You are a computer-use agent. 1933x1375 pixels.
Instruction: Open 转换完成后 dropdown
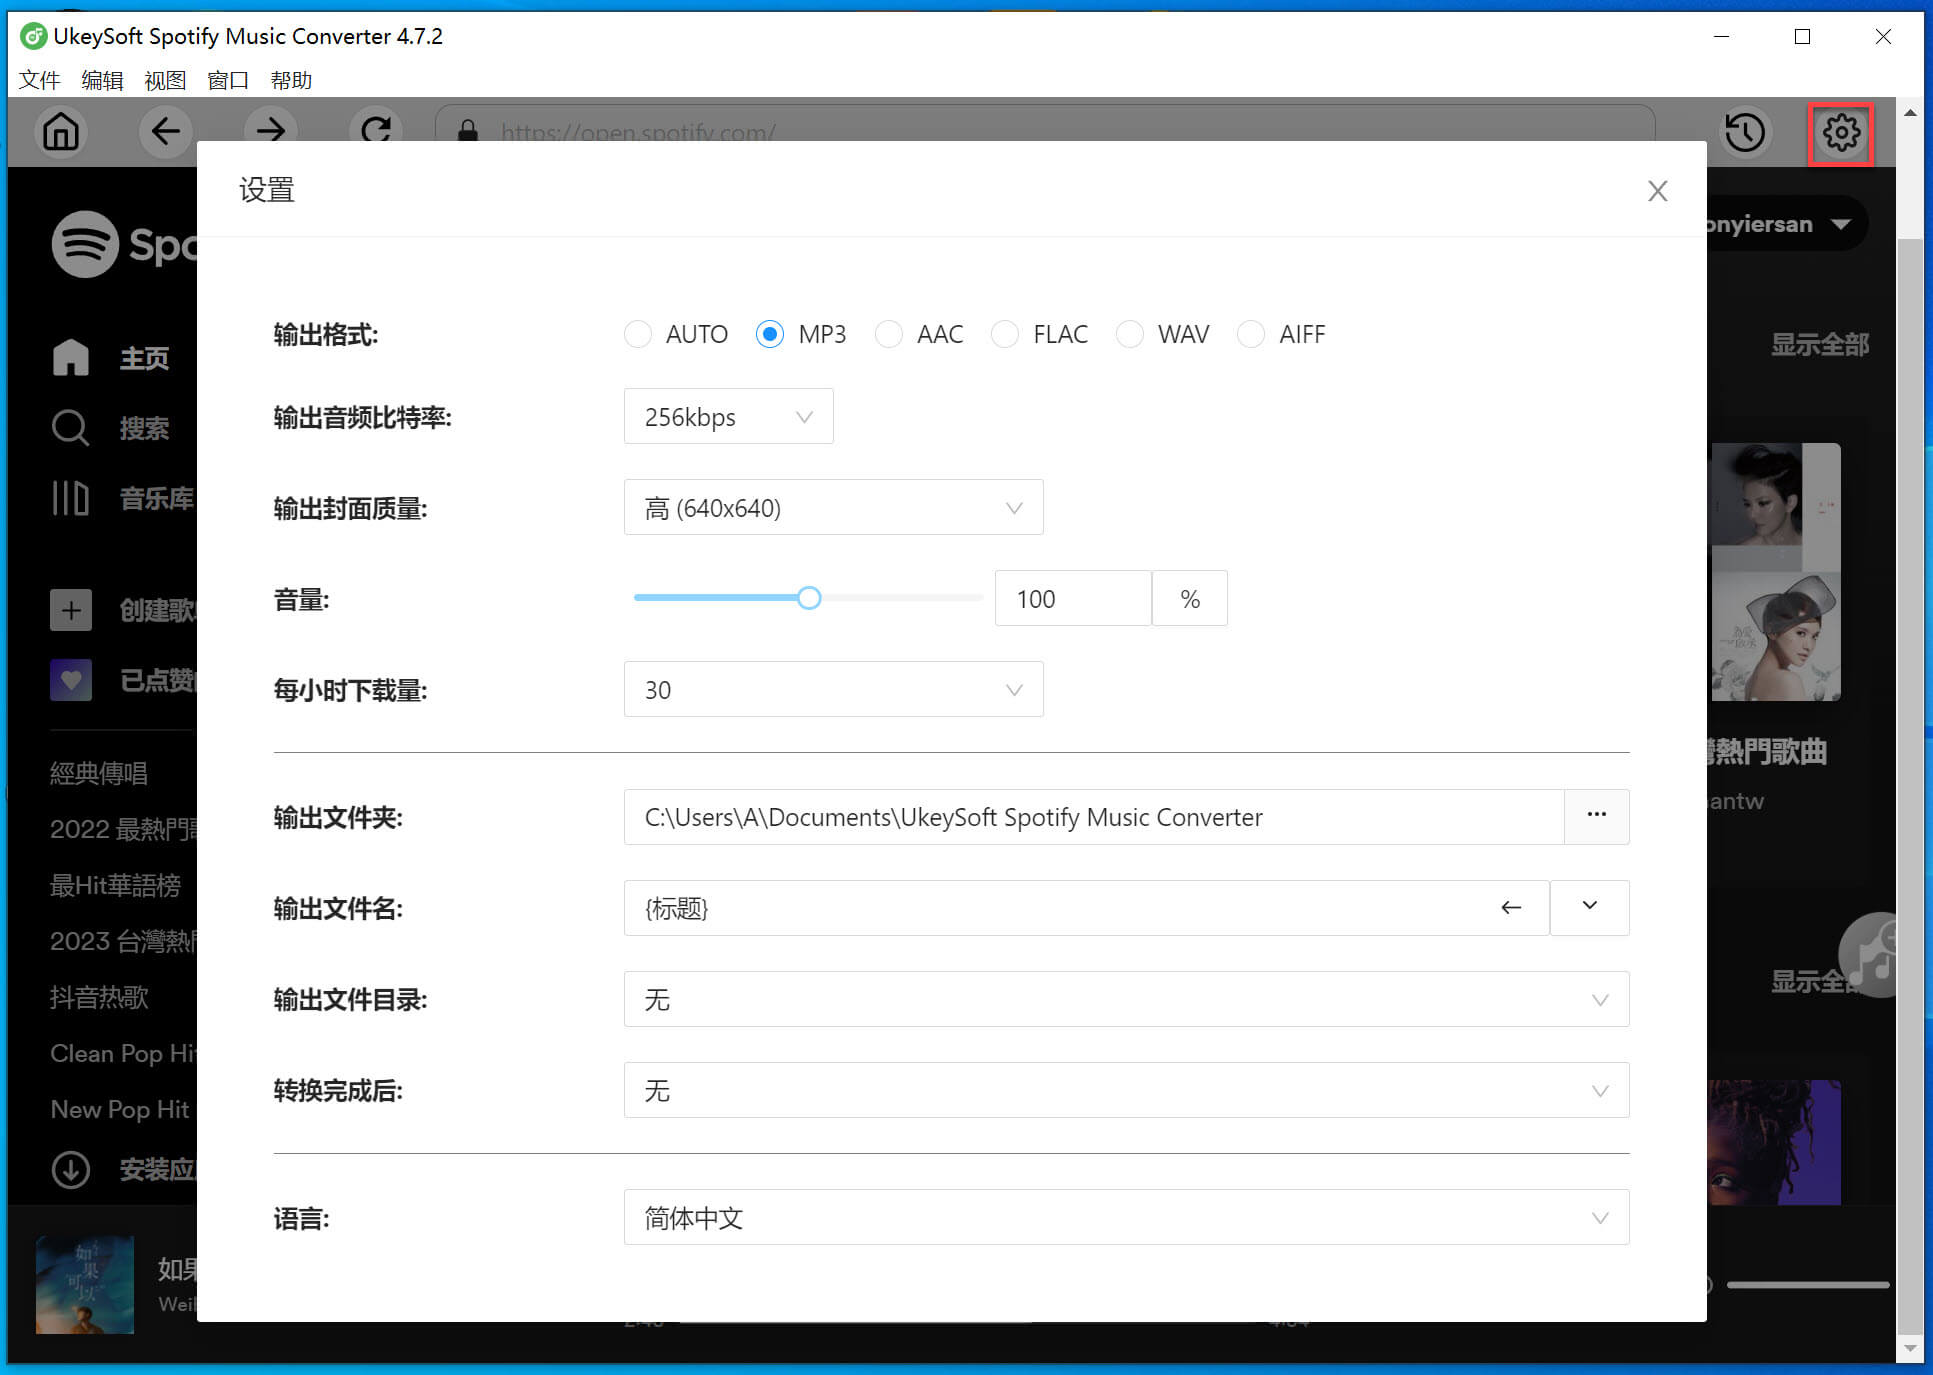point(1126,1090)
